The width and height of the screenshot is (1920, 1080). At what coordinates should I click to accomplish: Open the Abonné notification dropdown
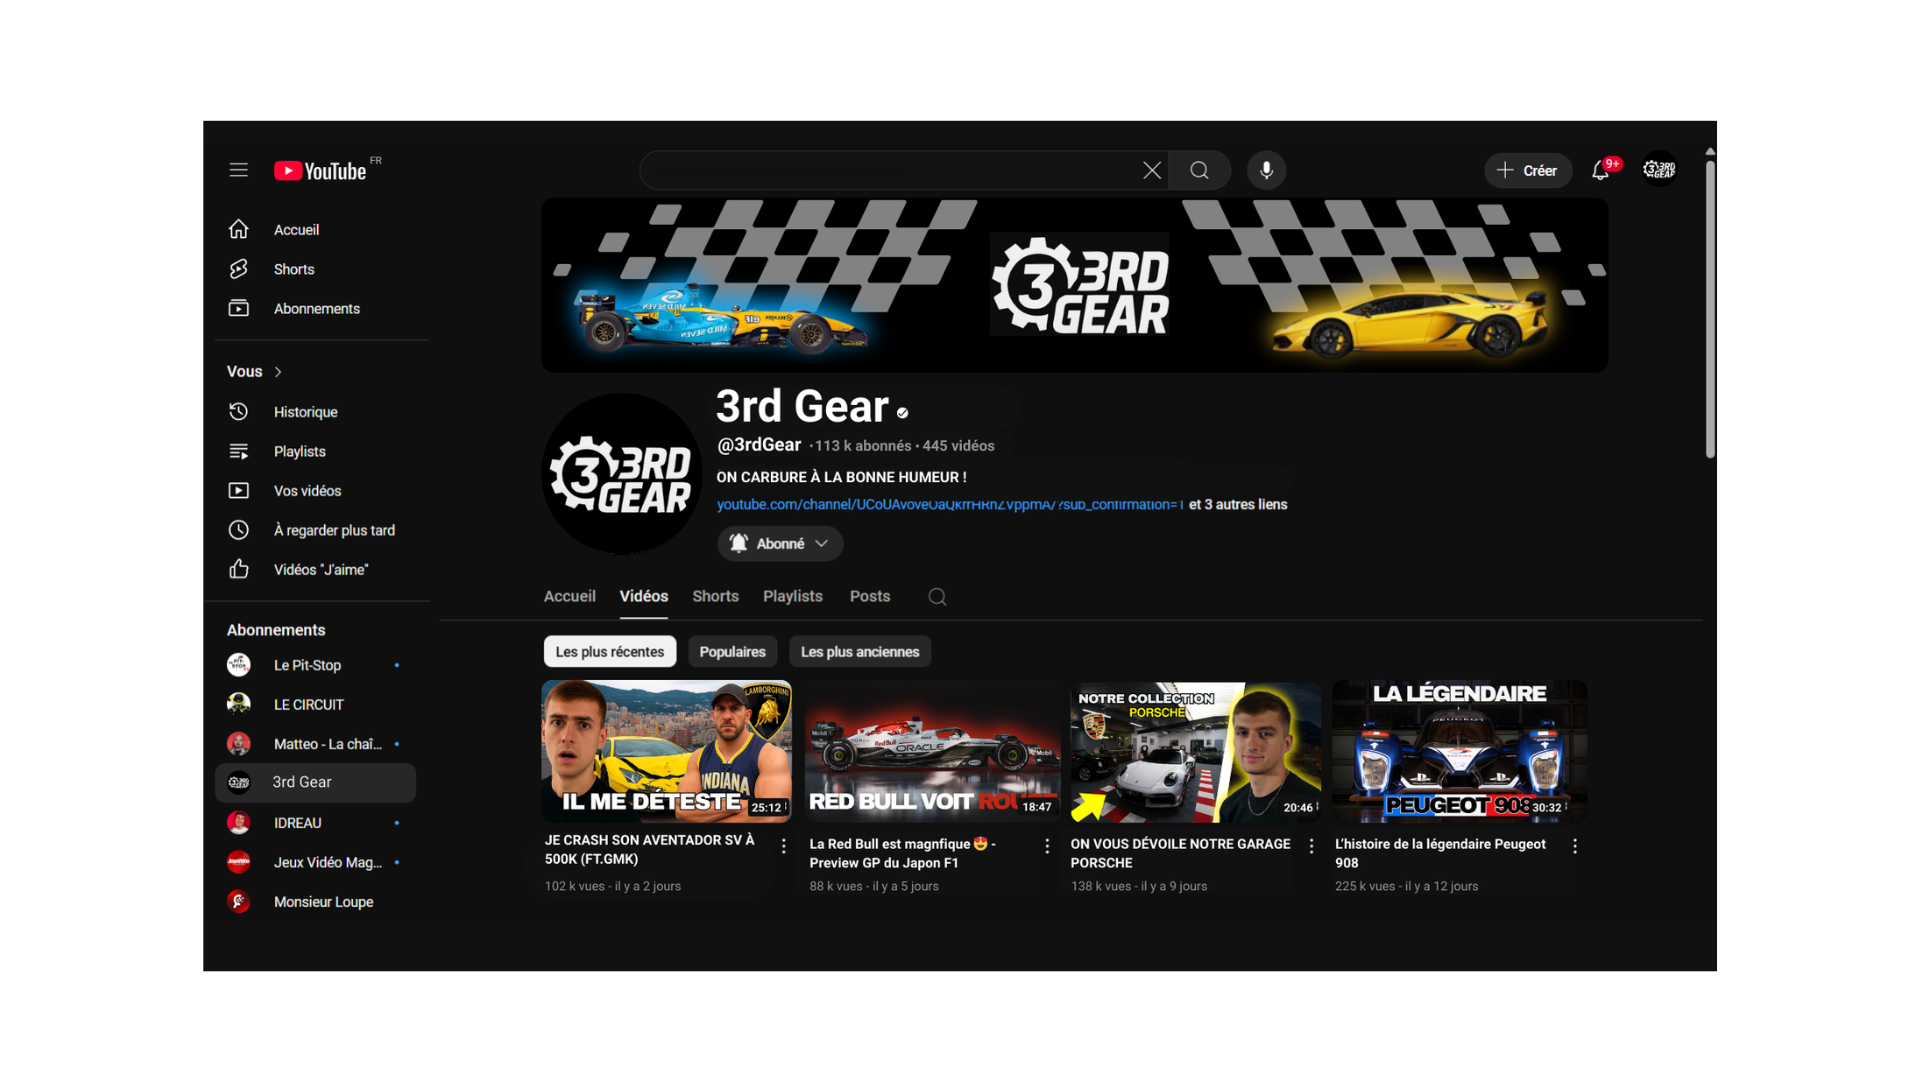[x=780, y=543]
